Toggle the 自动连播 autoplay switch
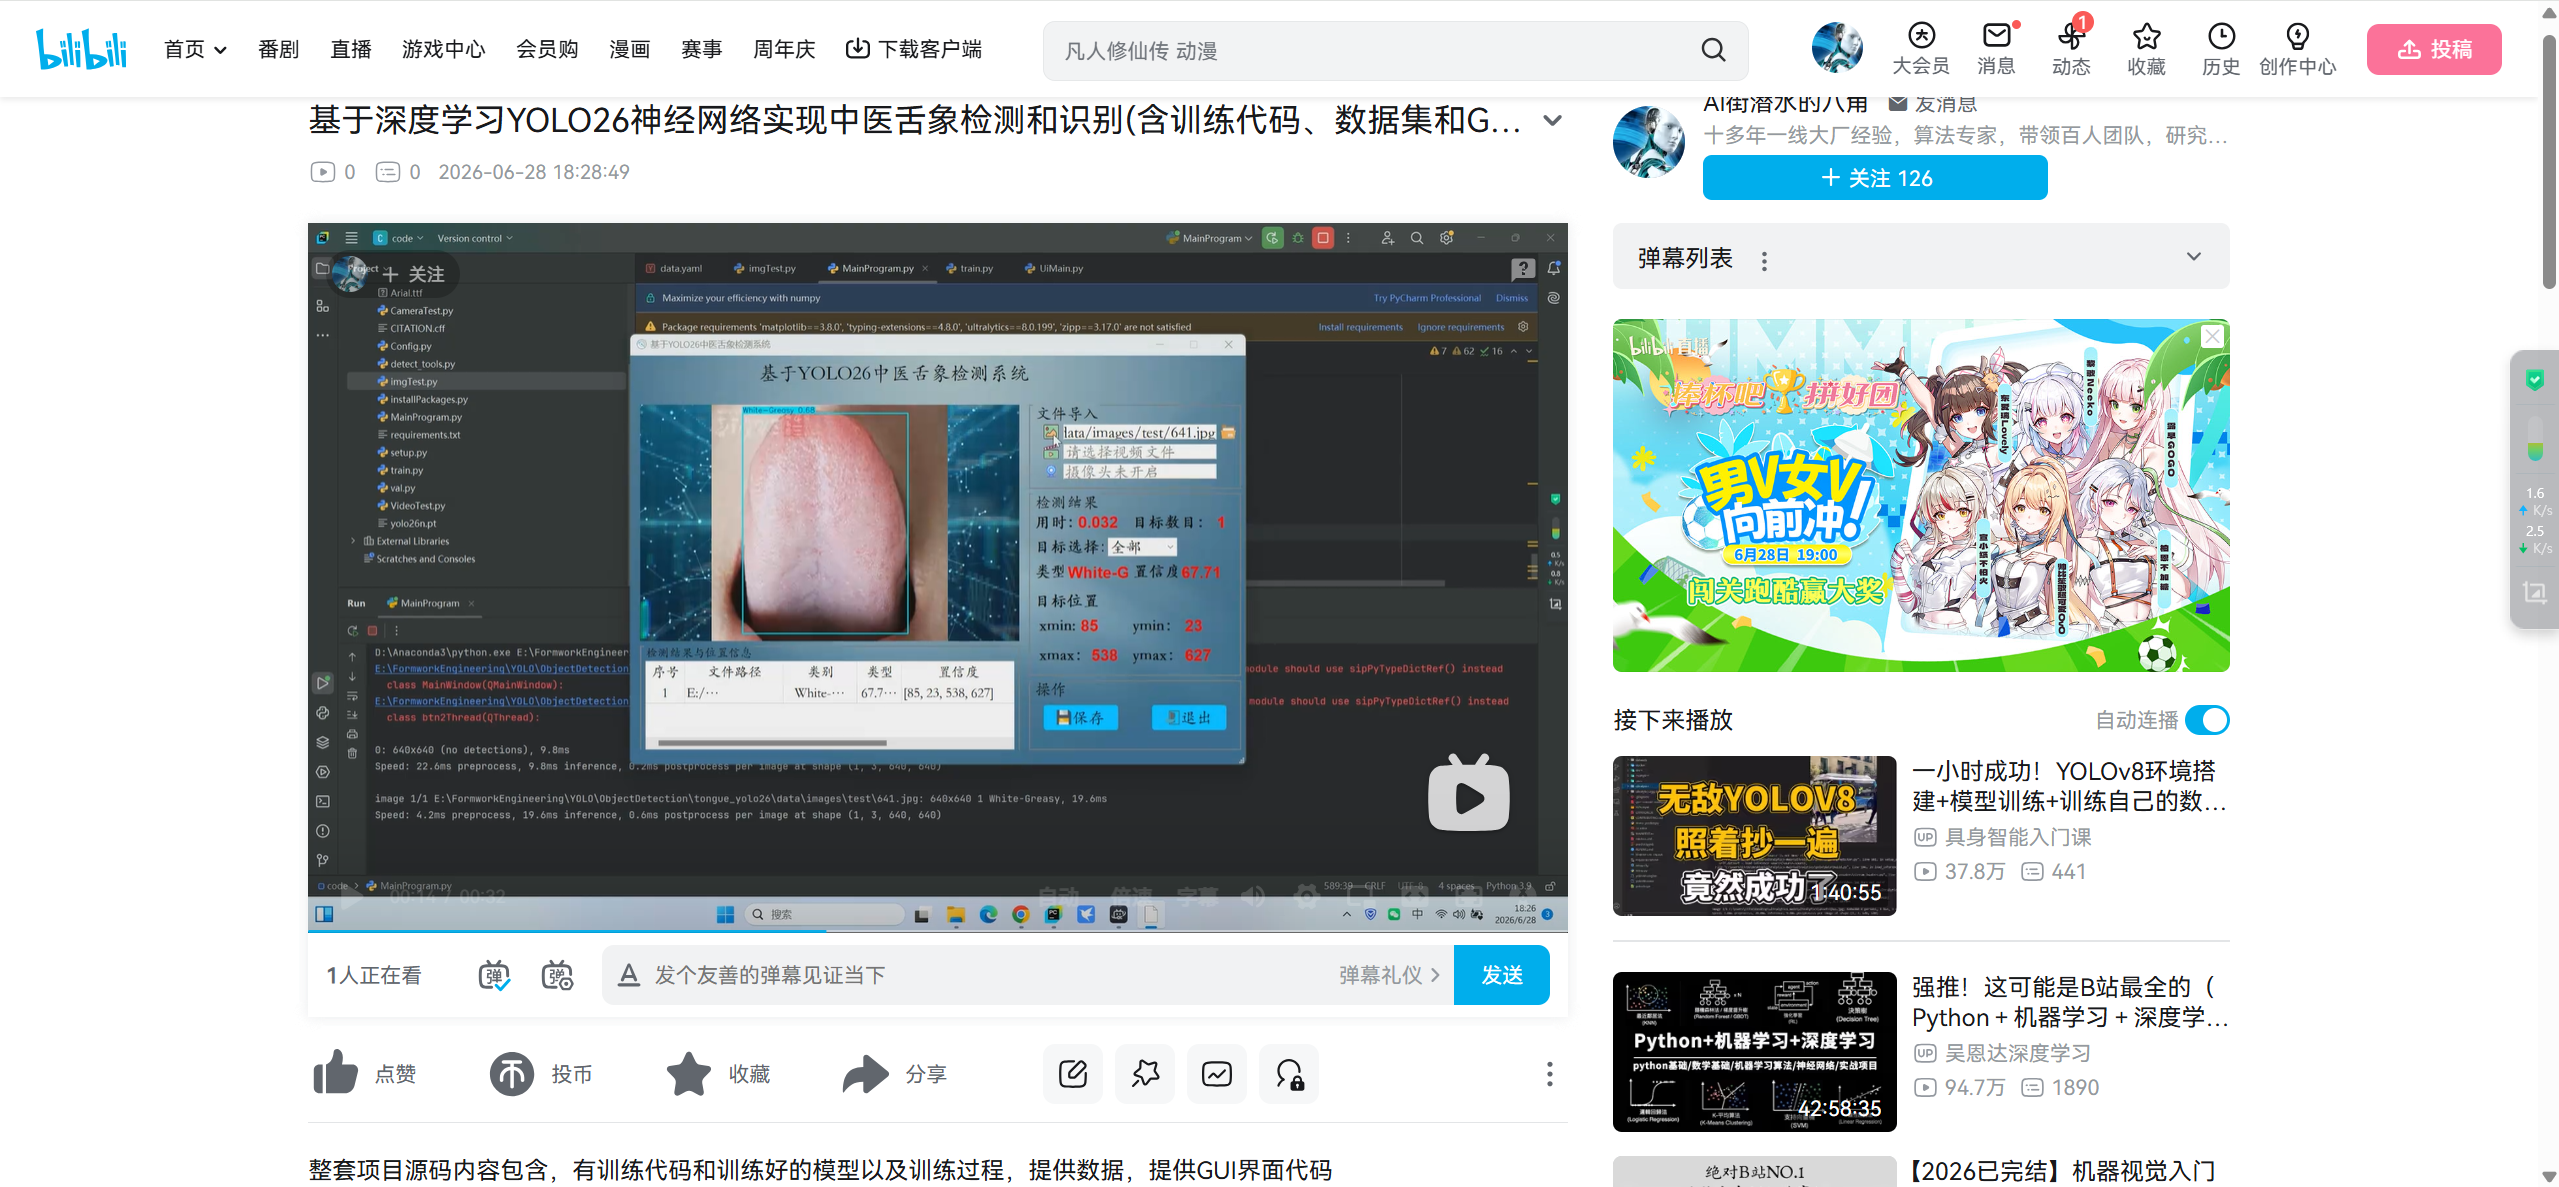The image size is (2559, 1187). (2207, 720)
